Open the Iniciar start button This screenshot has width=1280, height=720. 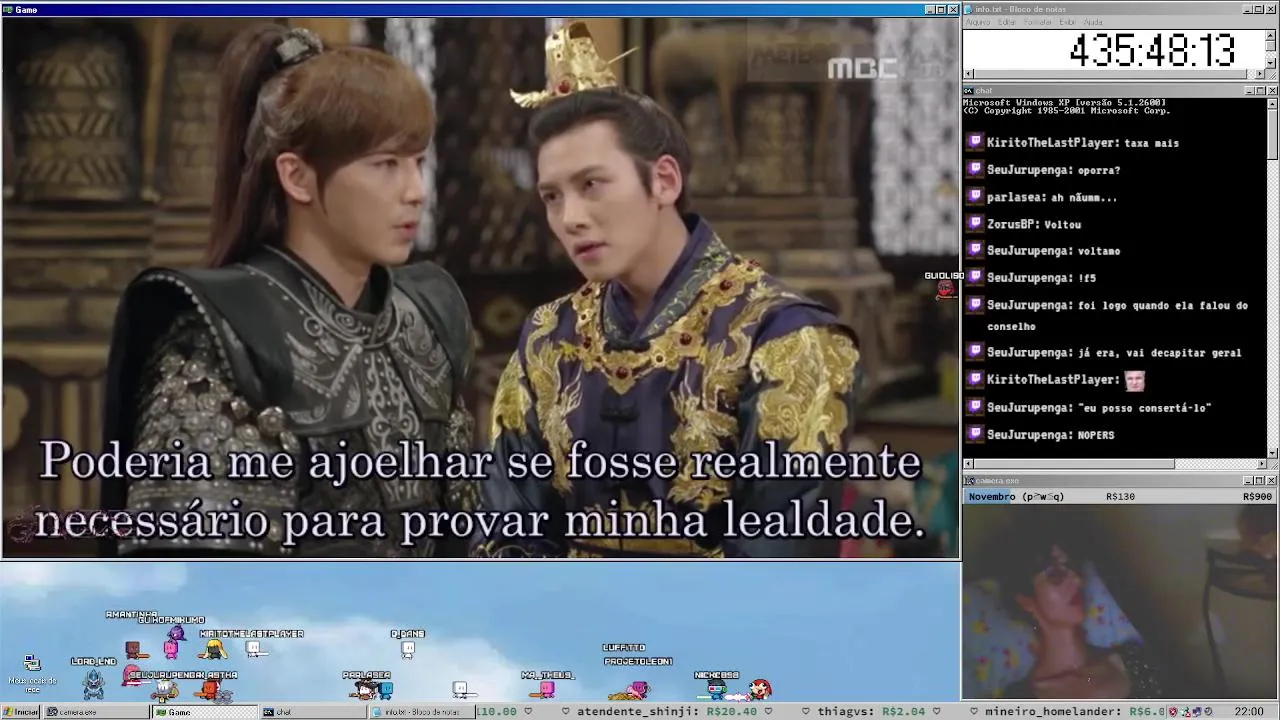[20, 712]
